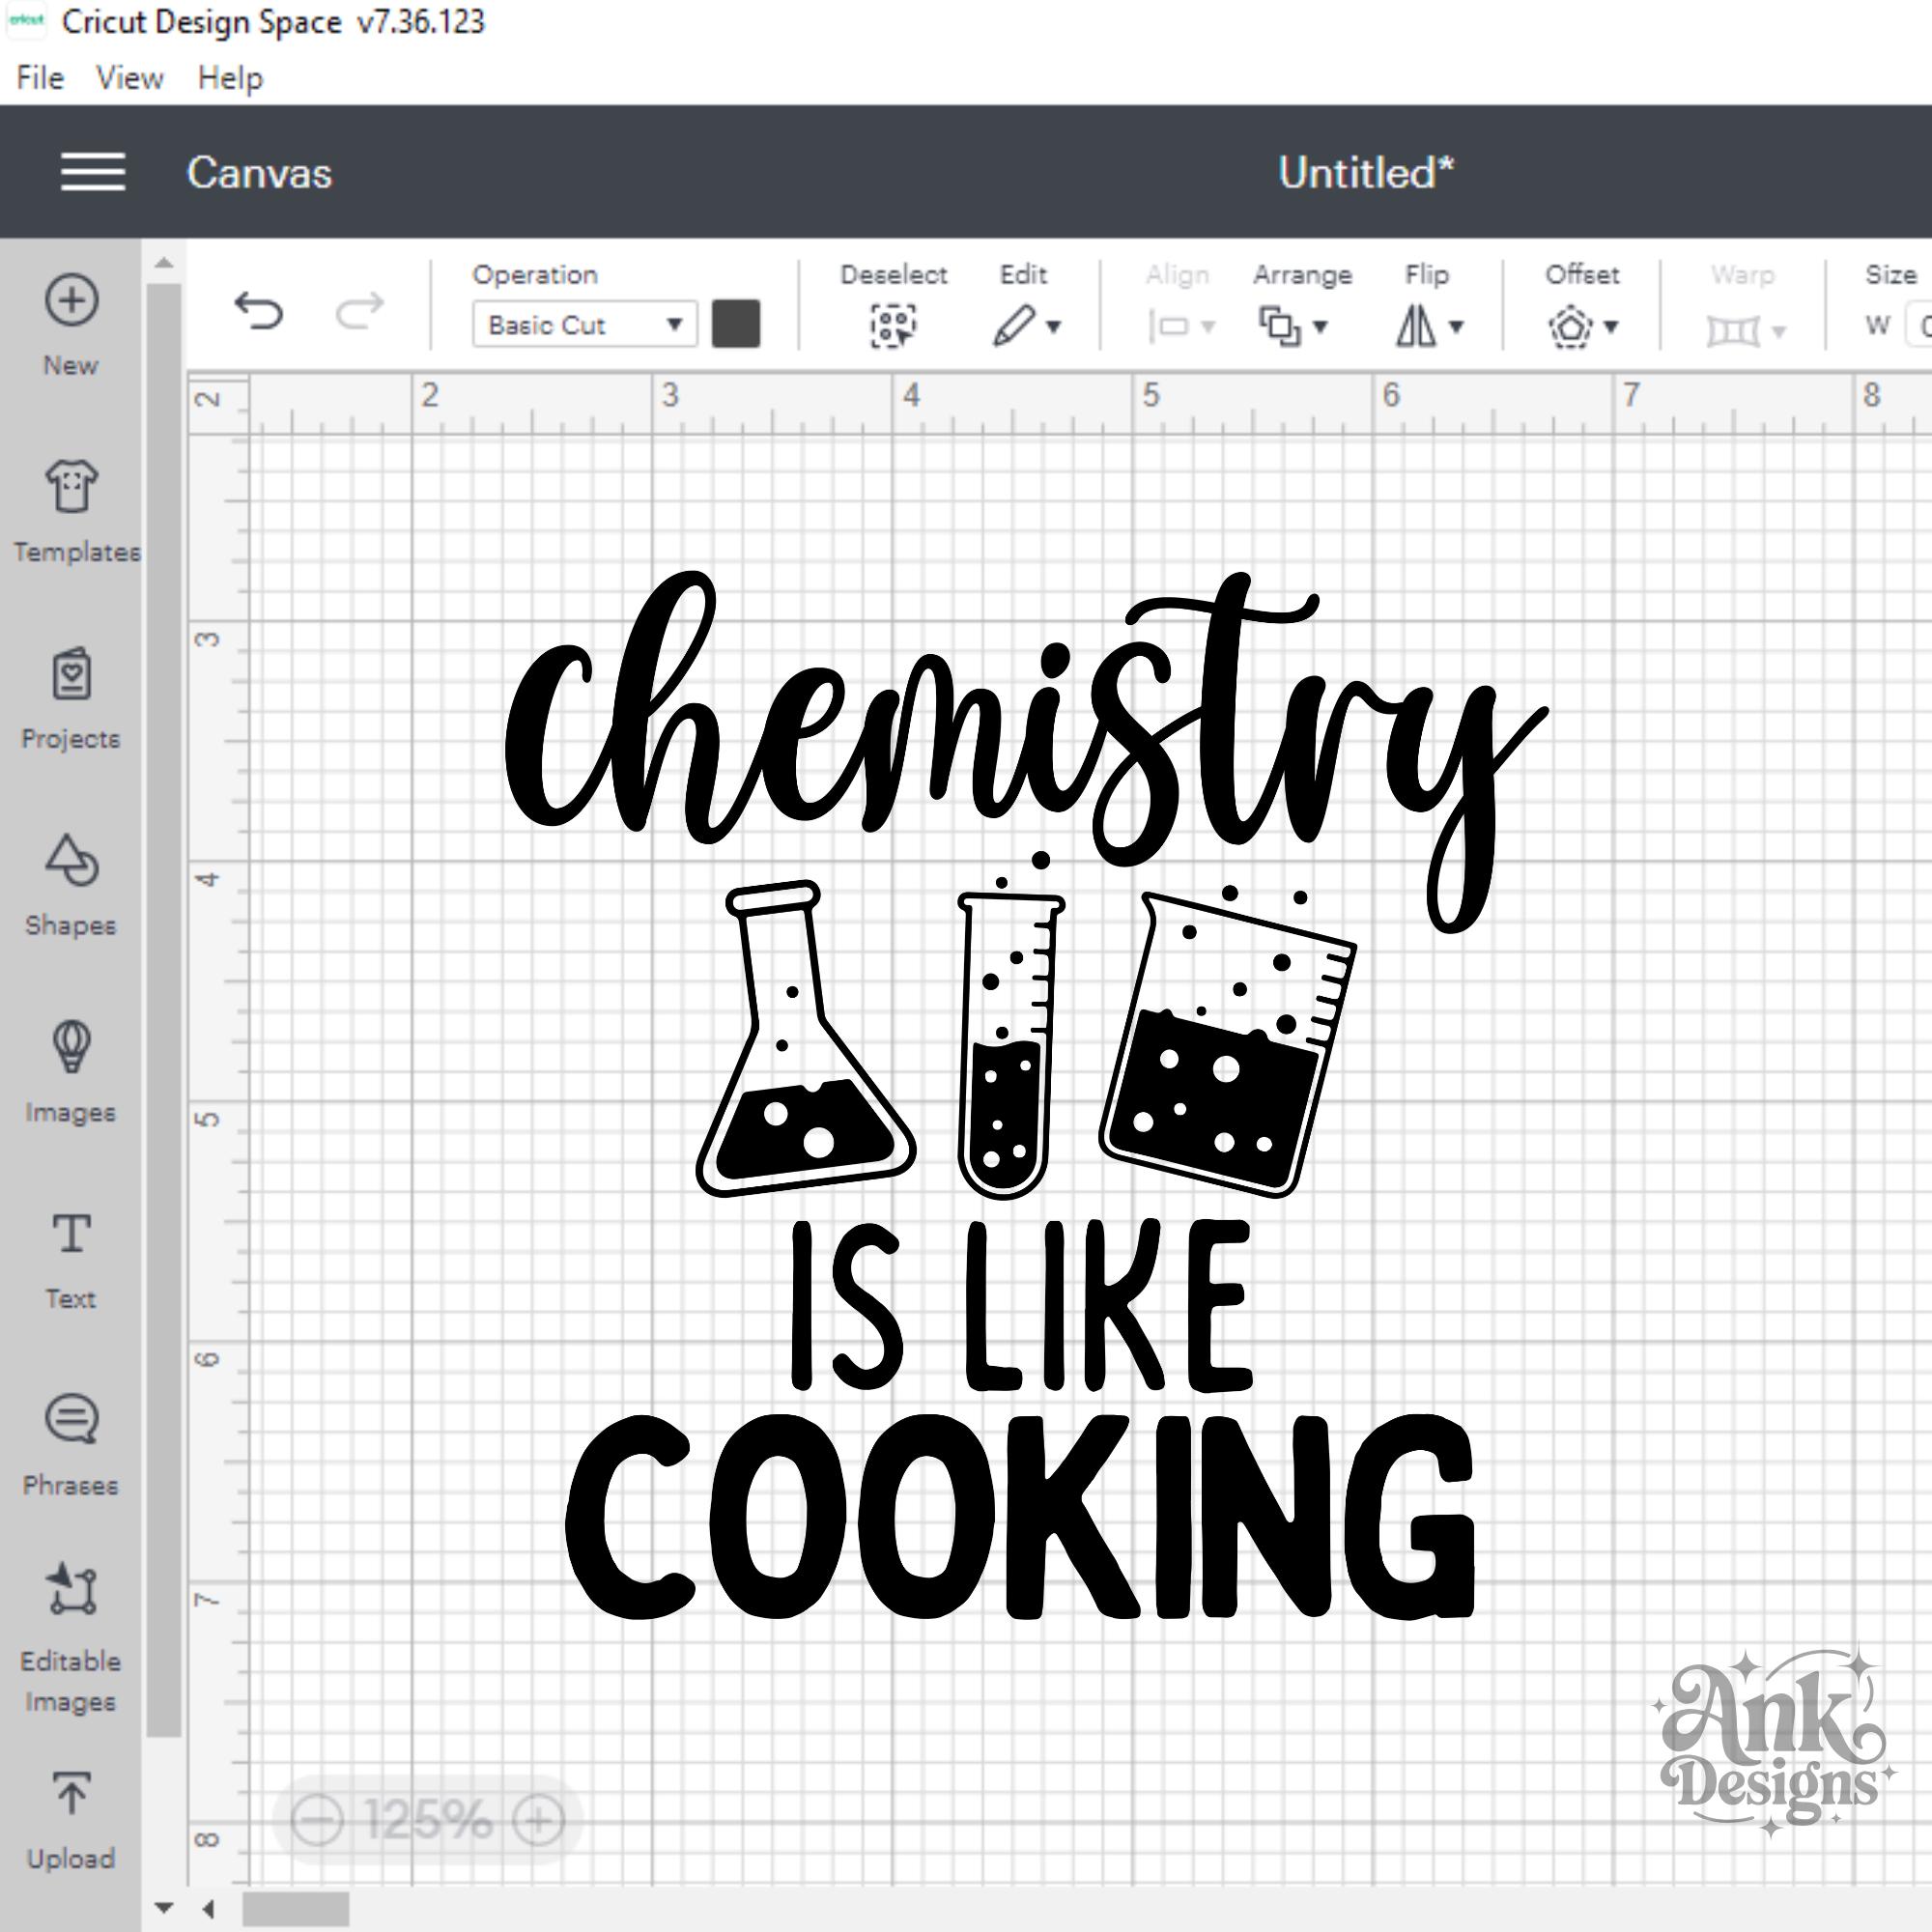Click the Deselect icon
1932x1932 pixels.
(x=893, y=326)
